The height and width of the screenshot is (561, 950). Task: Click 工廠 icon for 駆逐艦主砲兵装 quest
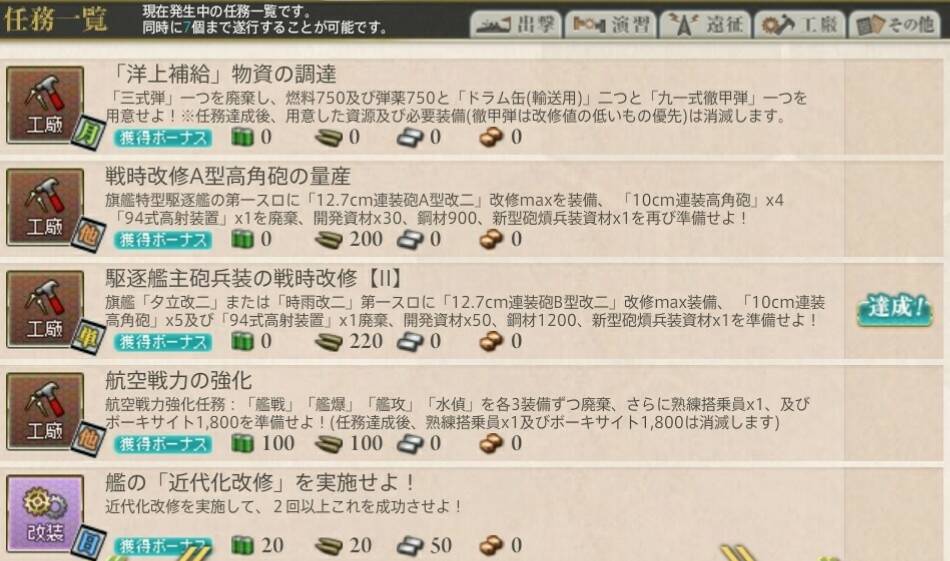pyautogui.click(x=45, y=310)
